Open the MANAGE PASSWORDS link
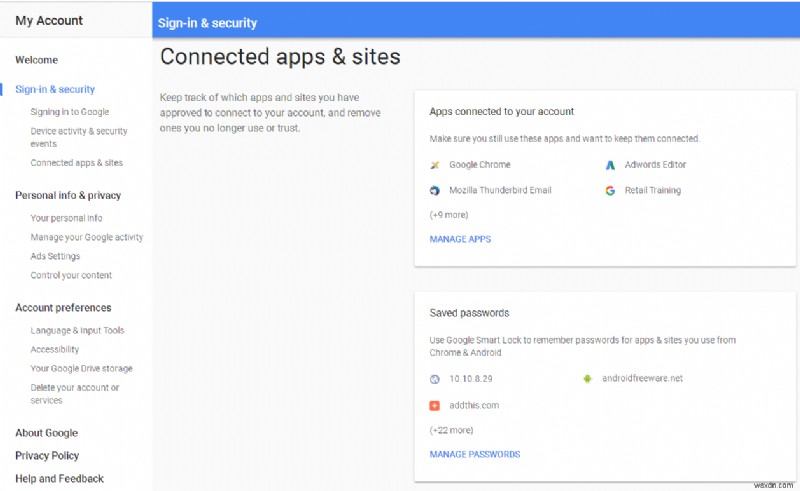Screen dimensions: 800x491 [x=475, y=454]
